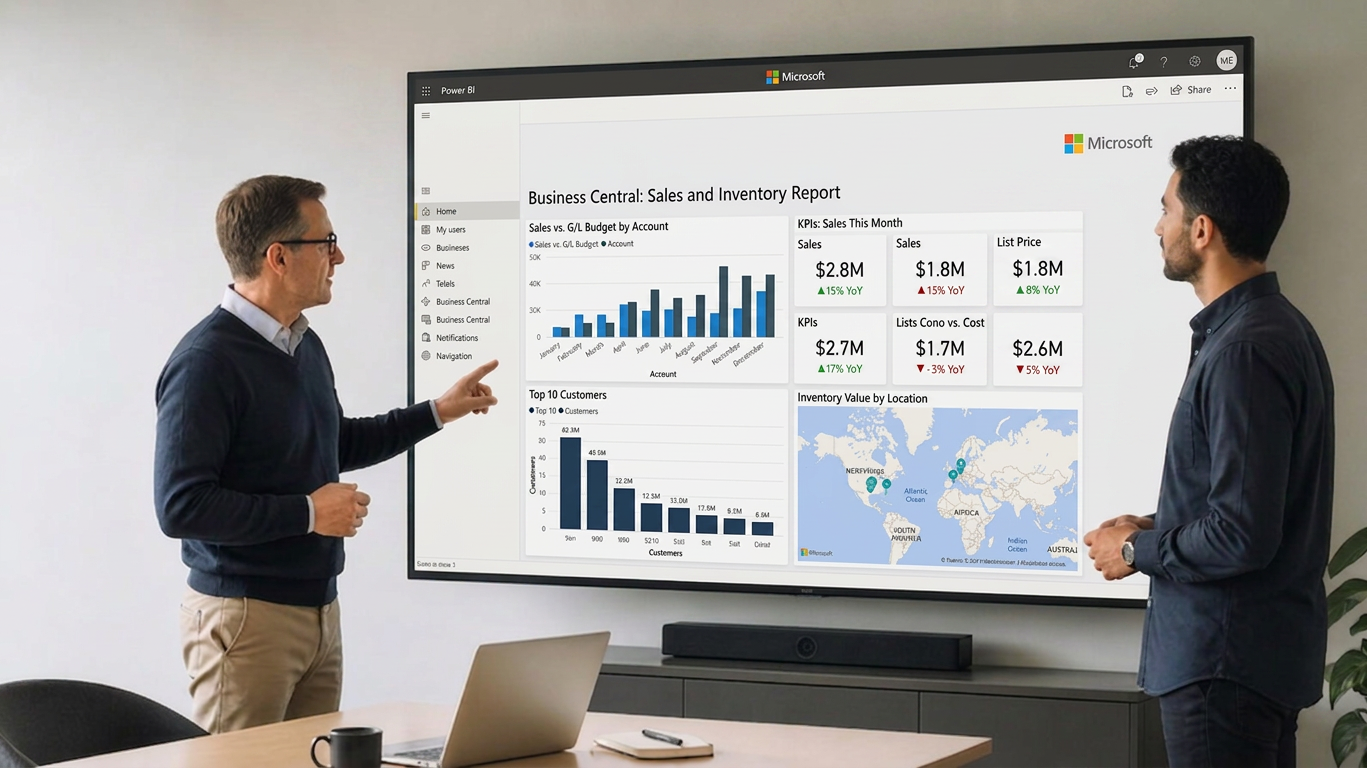Image resolution: width=1367 pixels, height=768 pixels.
Task: Click the red 5% YoY indicator
Action: 1037,370
